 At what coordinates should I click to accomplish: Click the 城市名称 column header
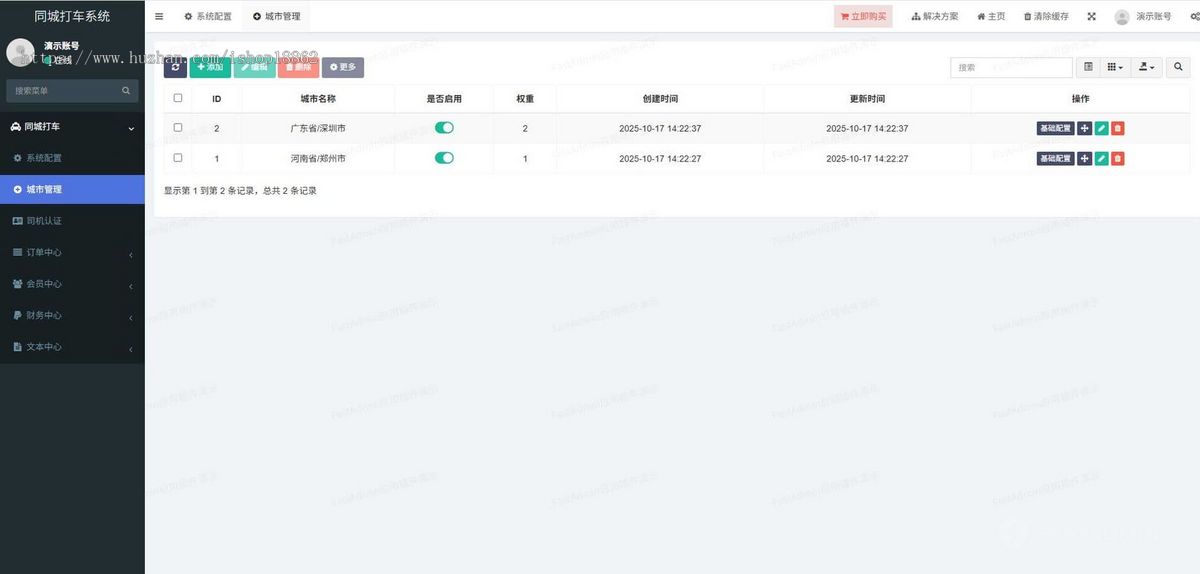point(318,99)
